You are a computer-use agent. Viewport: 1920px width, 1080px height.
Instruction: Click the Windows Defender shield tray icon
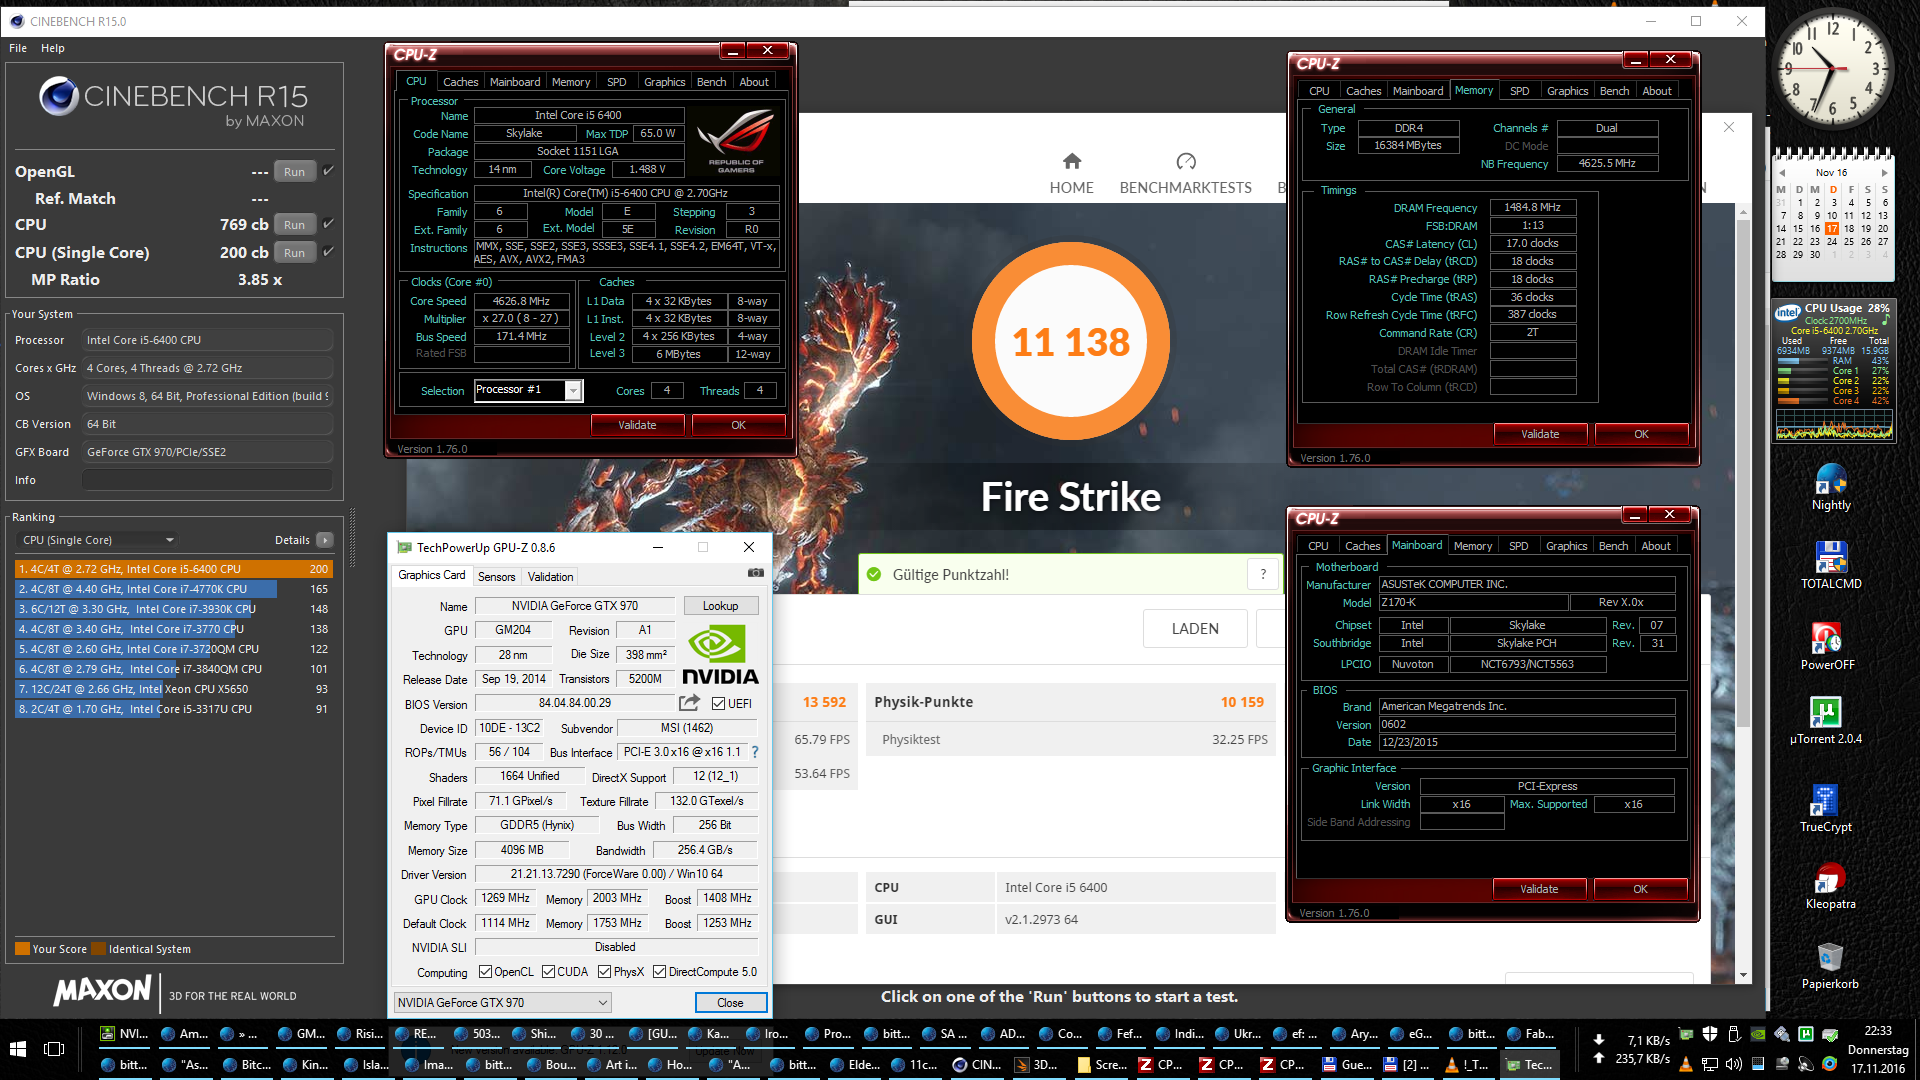(x=1709, y=1034)
